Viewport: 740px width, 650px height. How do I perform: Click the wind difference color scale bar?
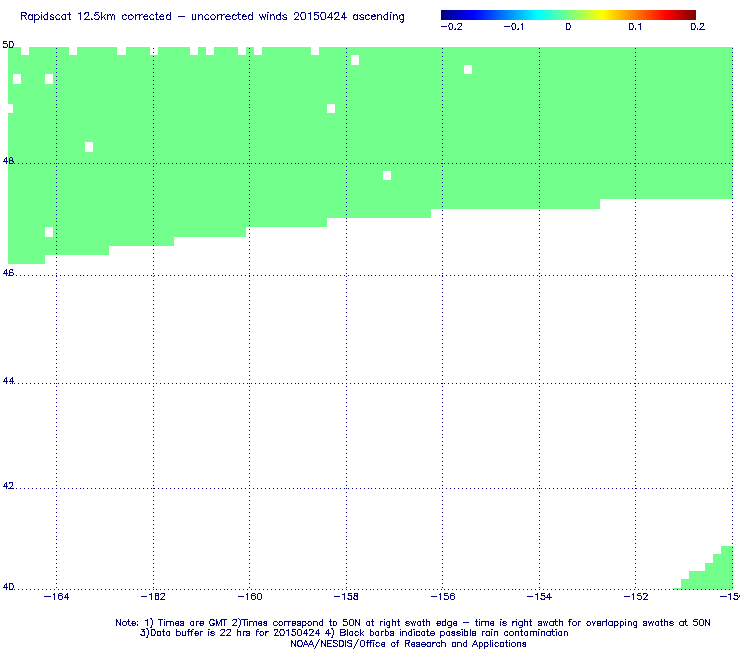click(x=568, y=15)
